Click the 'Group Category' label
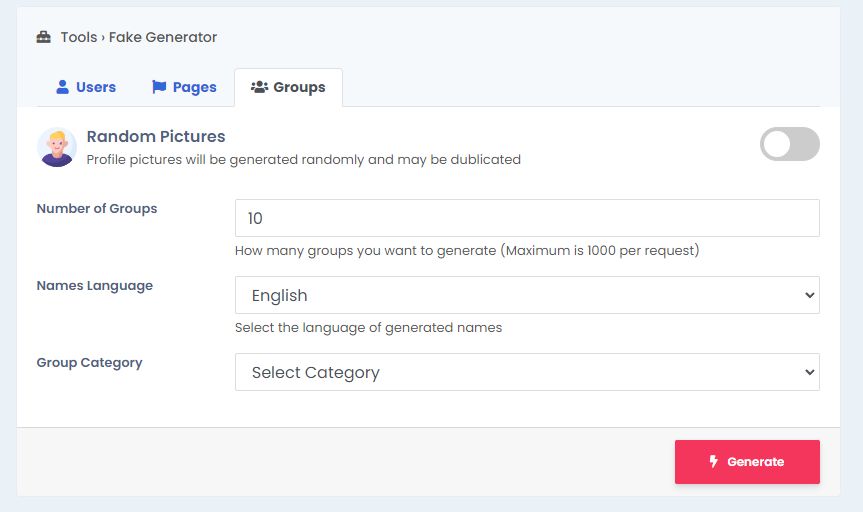The height and width of the screenshot is (512, 863). click(90, 363)
